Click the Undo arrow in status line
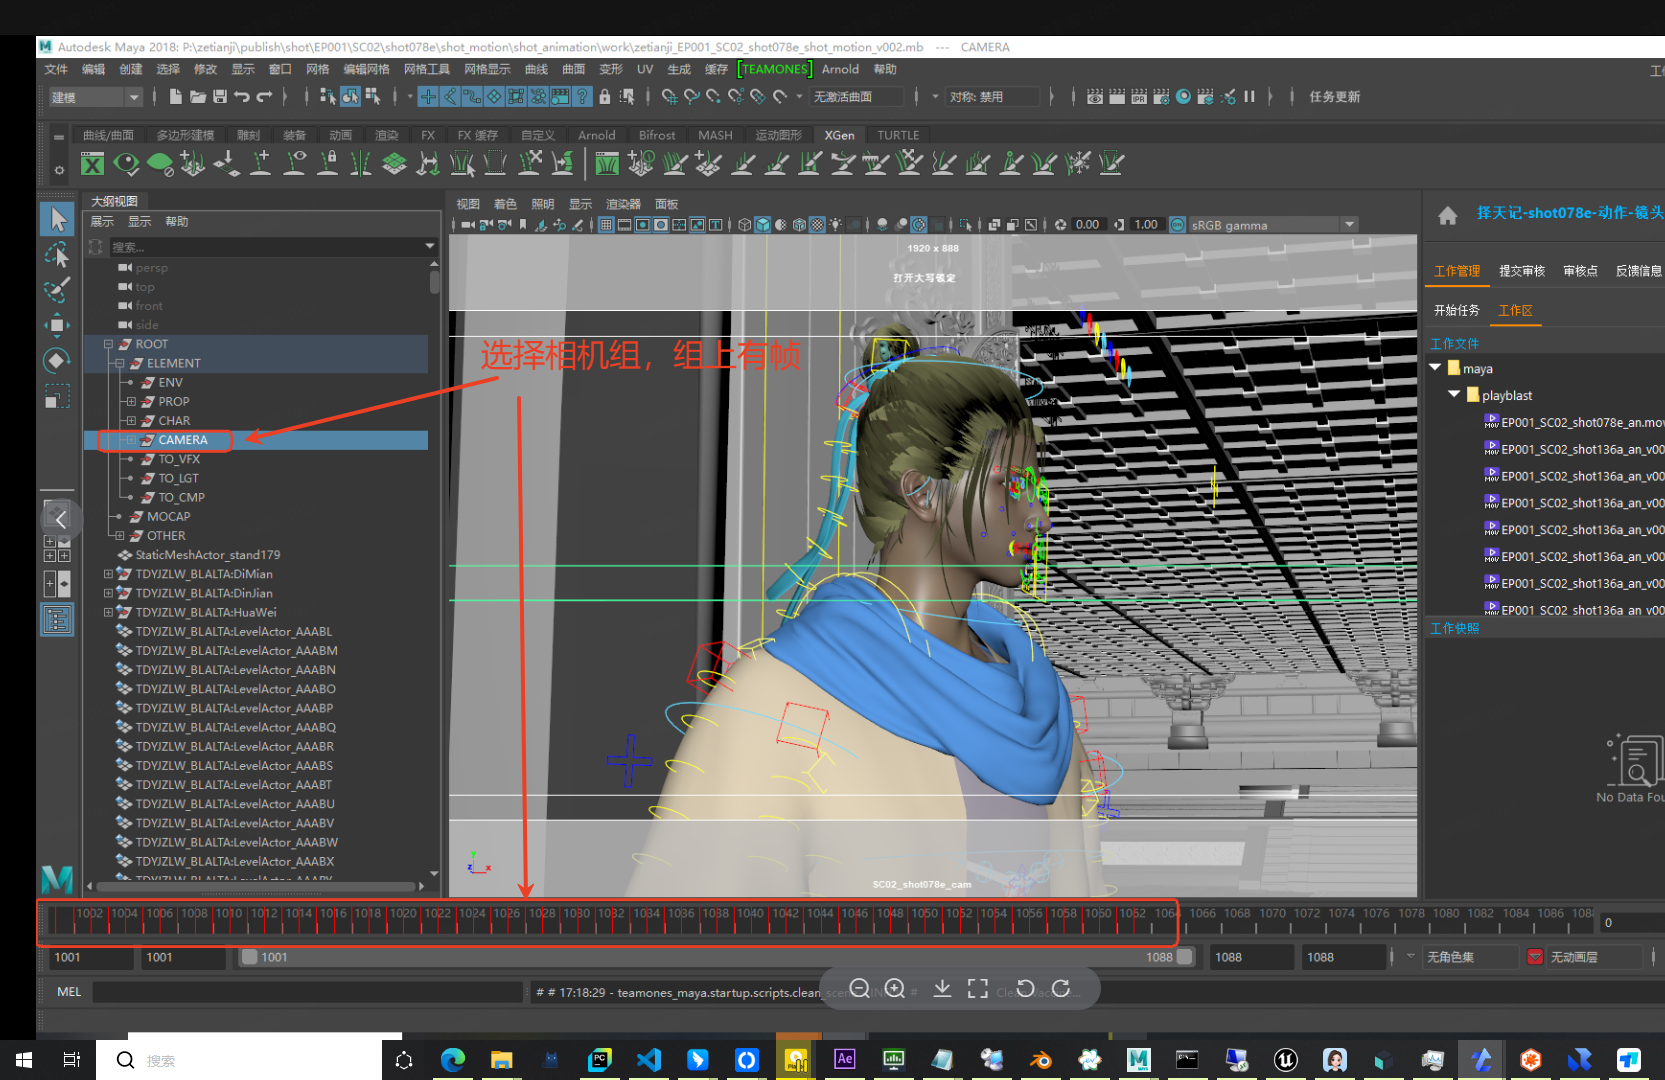 pyautogui.click(x=242, y=97)
